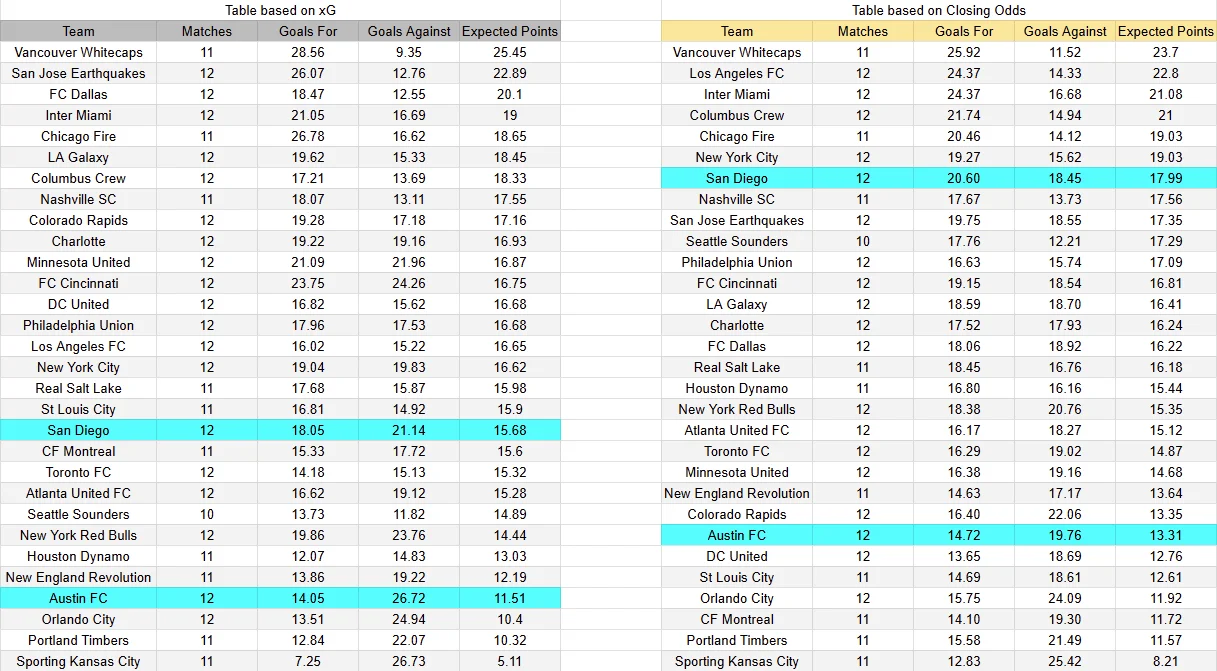Select Sporting Kansas City in the xG table
Screen dimensions: 1217x671
click(78, 661)
